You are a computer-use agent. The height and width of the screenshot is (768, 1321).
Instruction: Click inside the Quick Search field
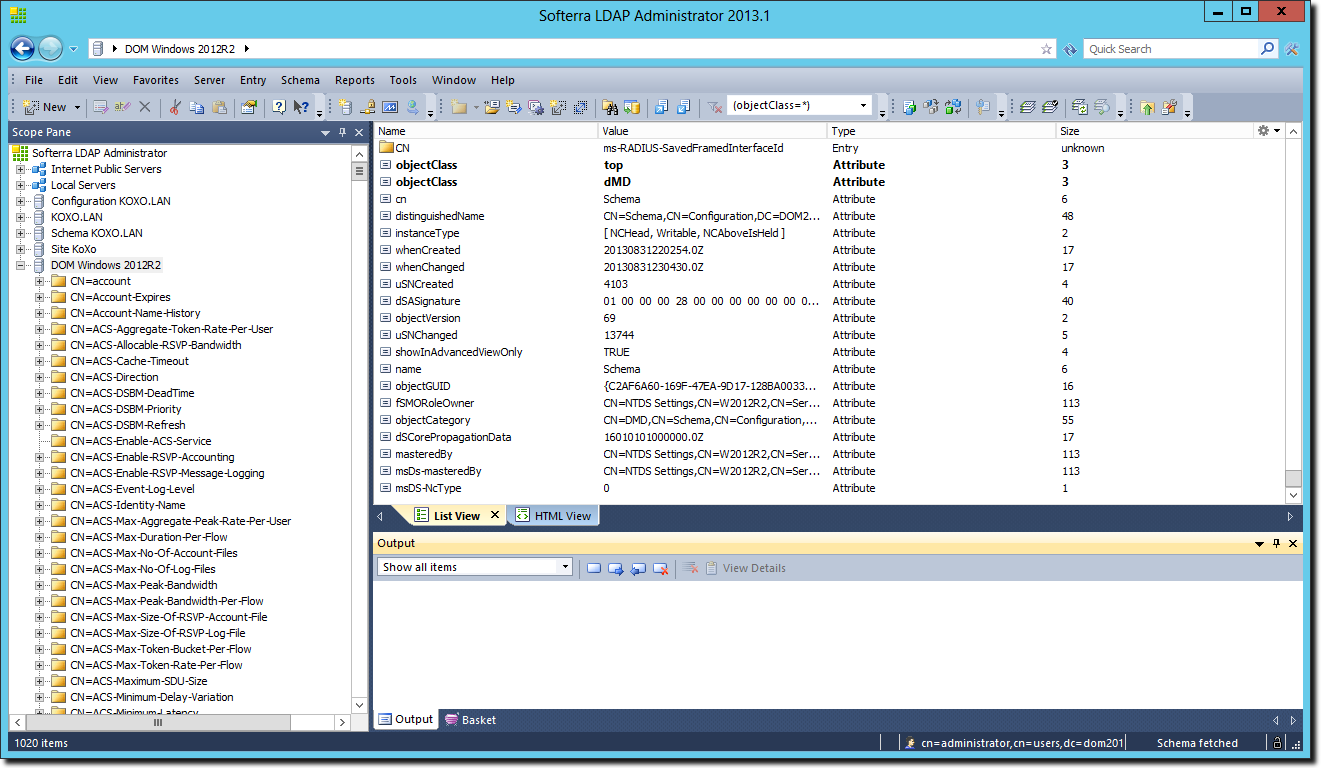pyautogui.click(x=1170, y=49)
